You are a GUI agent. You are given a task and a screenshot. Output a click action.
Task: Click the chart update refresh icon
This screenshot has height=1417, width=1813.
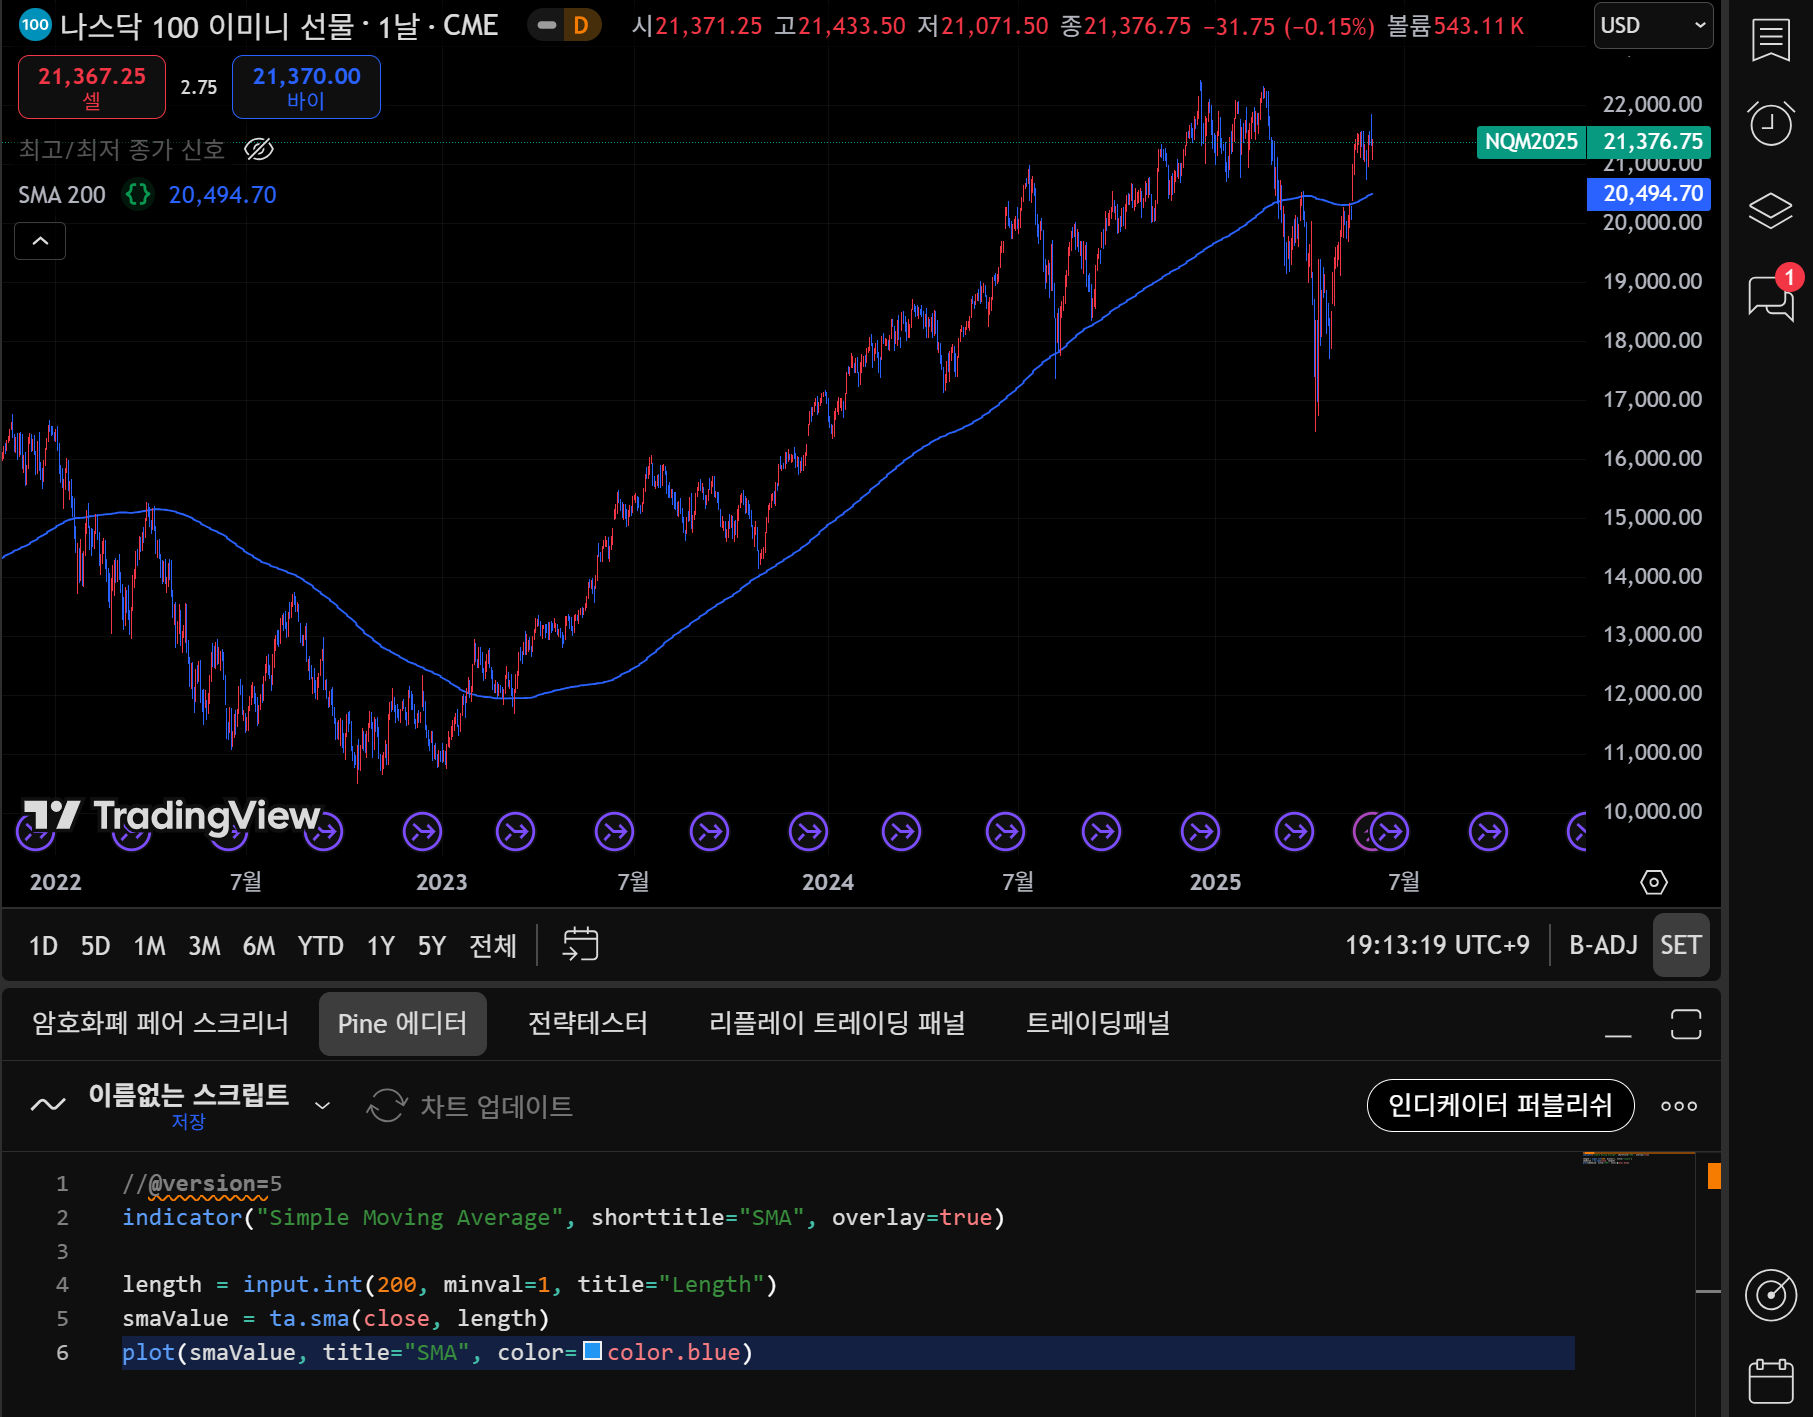coord(387,1106)
